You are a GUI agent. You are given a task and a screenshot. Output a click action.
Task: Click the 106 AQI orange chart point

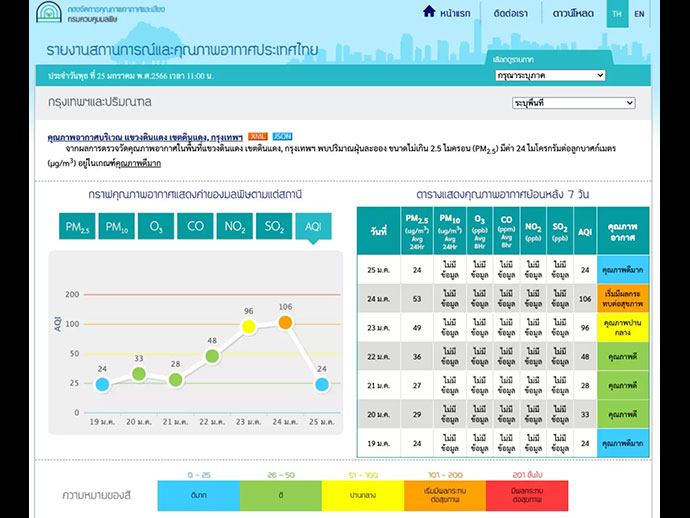pos(285,322)
